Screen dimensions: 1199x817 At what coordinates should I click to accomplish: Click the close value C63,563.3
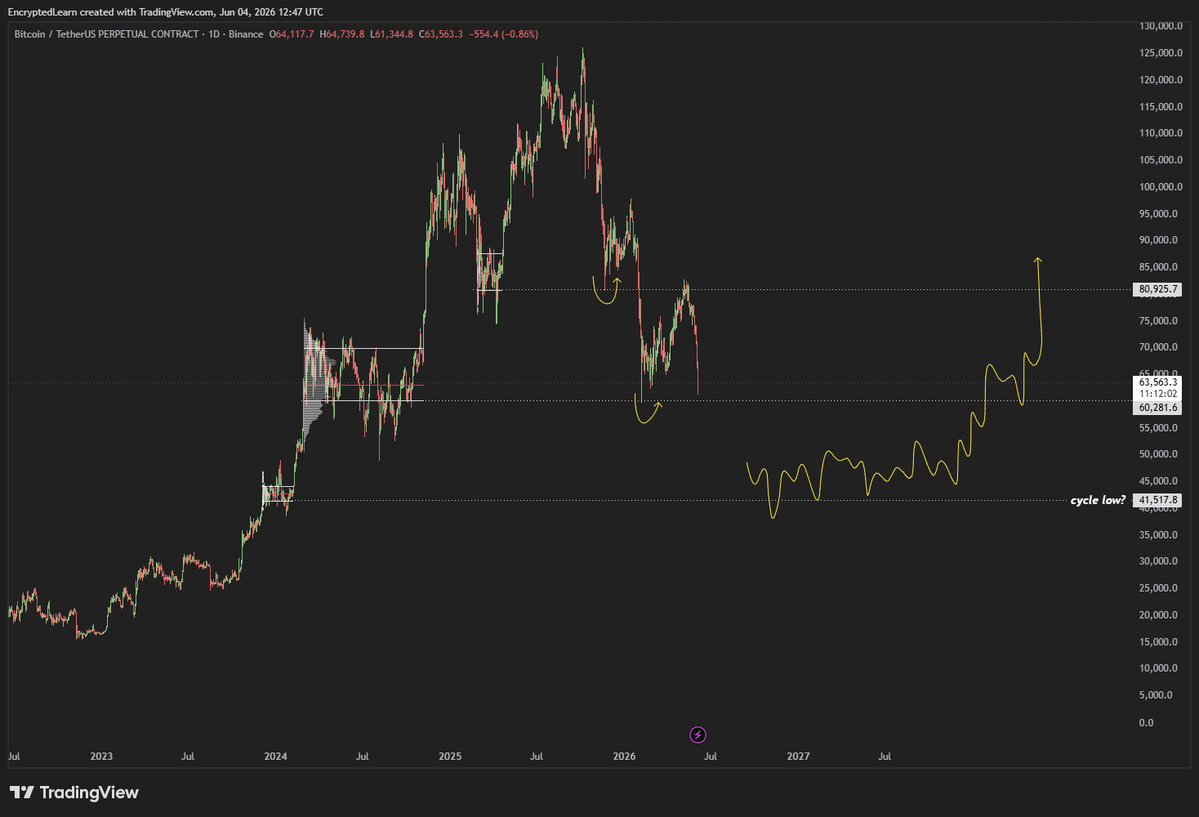(440, 34)
